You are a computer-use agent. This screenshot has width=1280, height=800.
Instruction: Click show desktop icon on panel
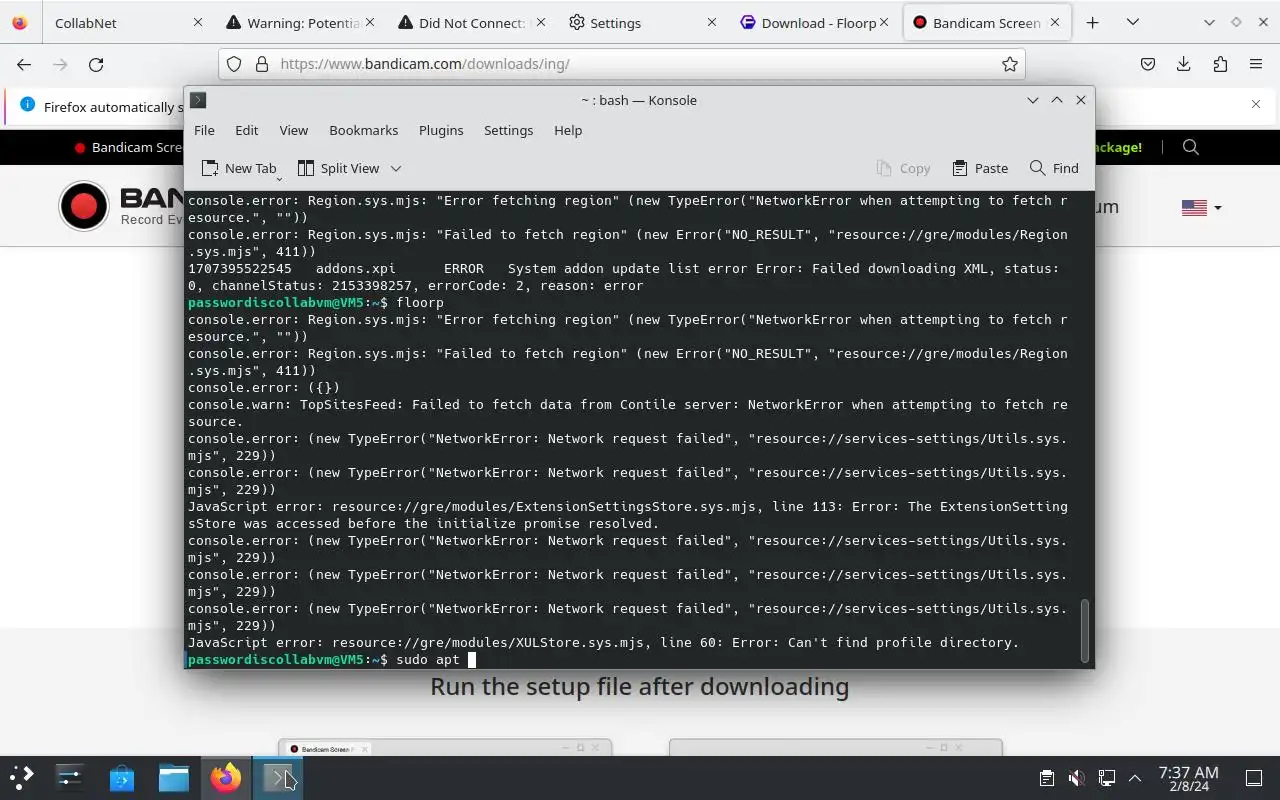click(x=1254, y=778)
